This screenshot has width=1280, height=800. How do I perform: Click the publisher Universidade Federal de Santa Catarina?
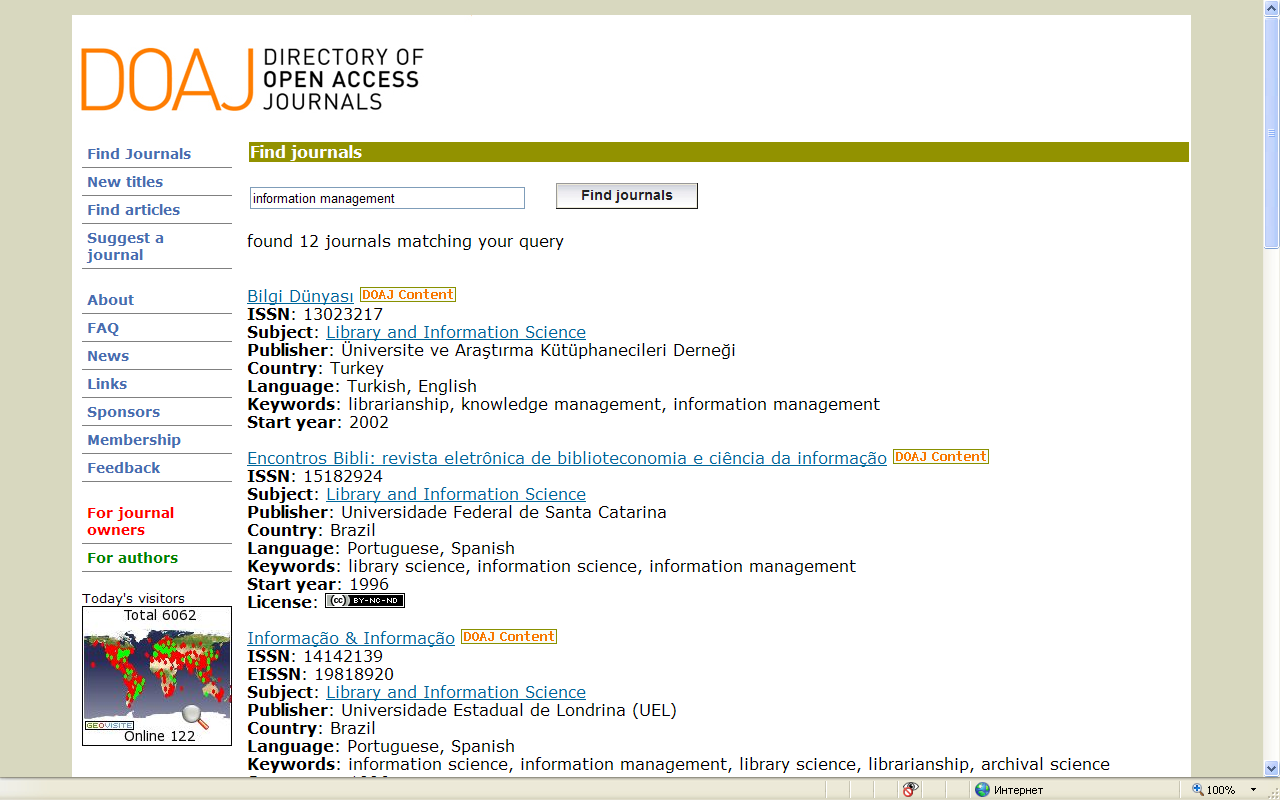point(504,512)
